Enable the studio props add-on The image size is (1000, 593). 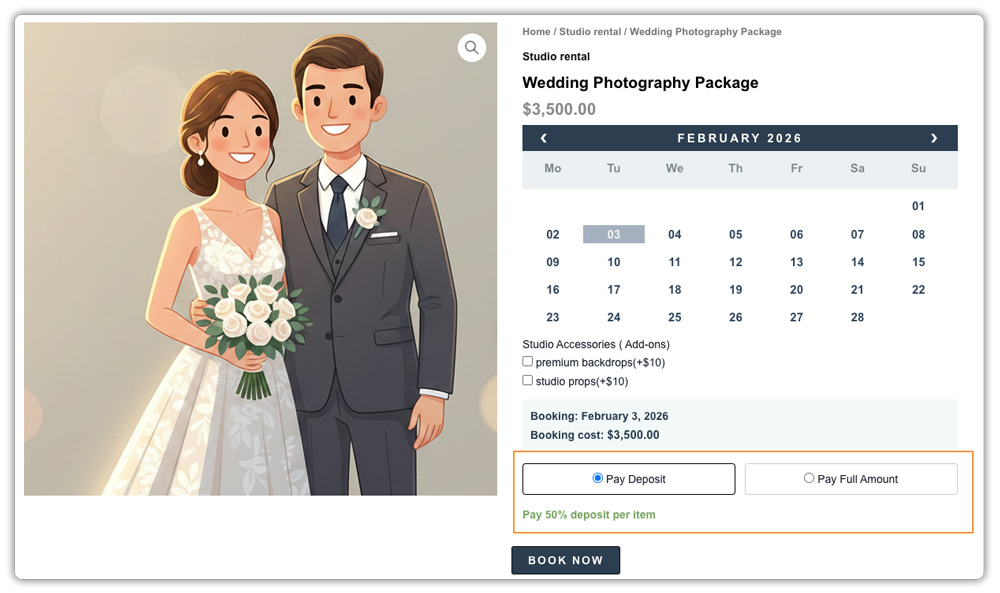527,380
